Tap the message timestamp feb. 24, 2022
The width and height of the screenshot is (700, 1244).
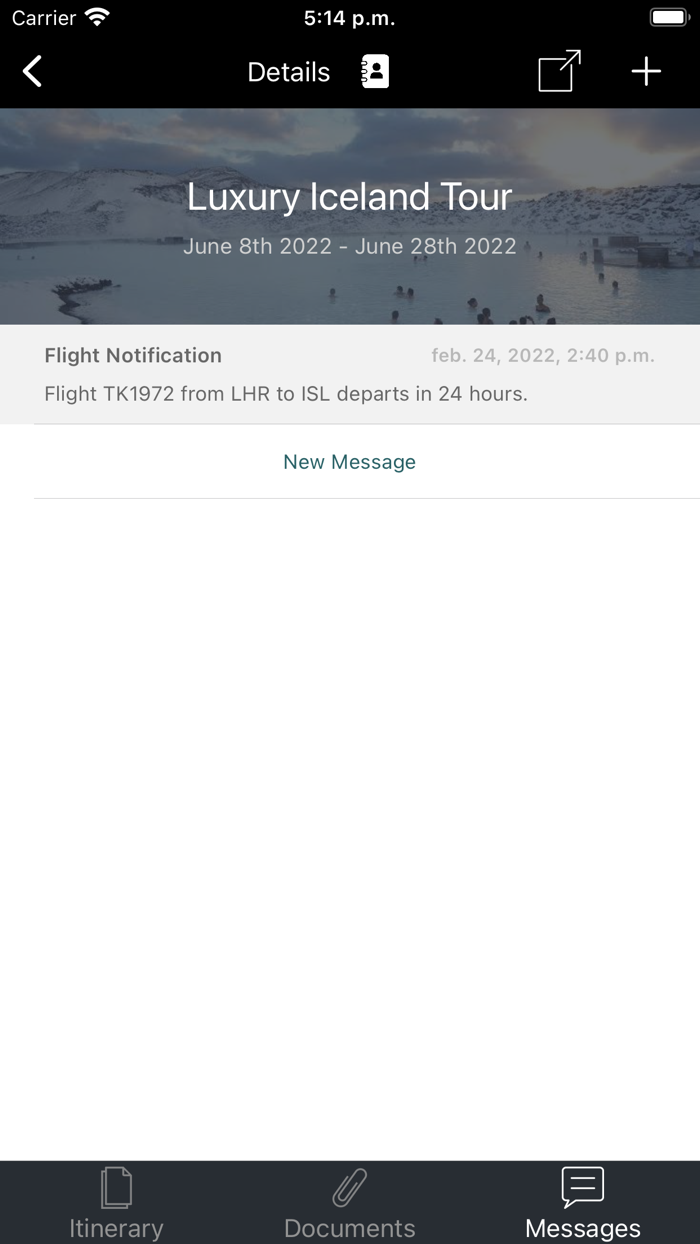point(544,355)
